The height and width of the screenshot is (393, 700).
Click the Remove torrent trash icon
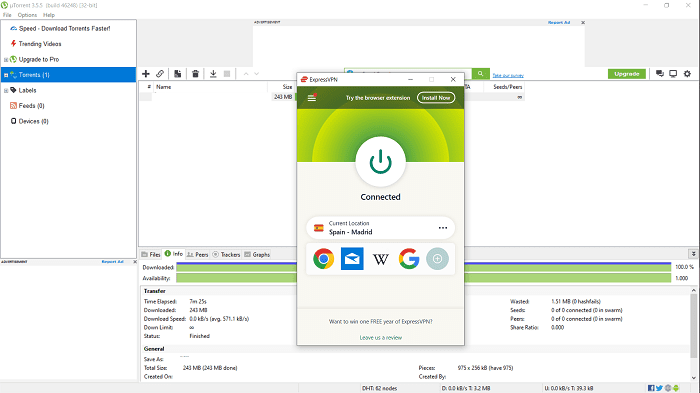click(195, 74)
